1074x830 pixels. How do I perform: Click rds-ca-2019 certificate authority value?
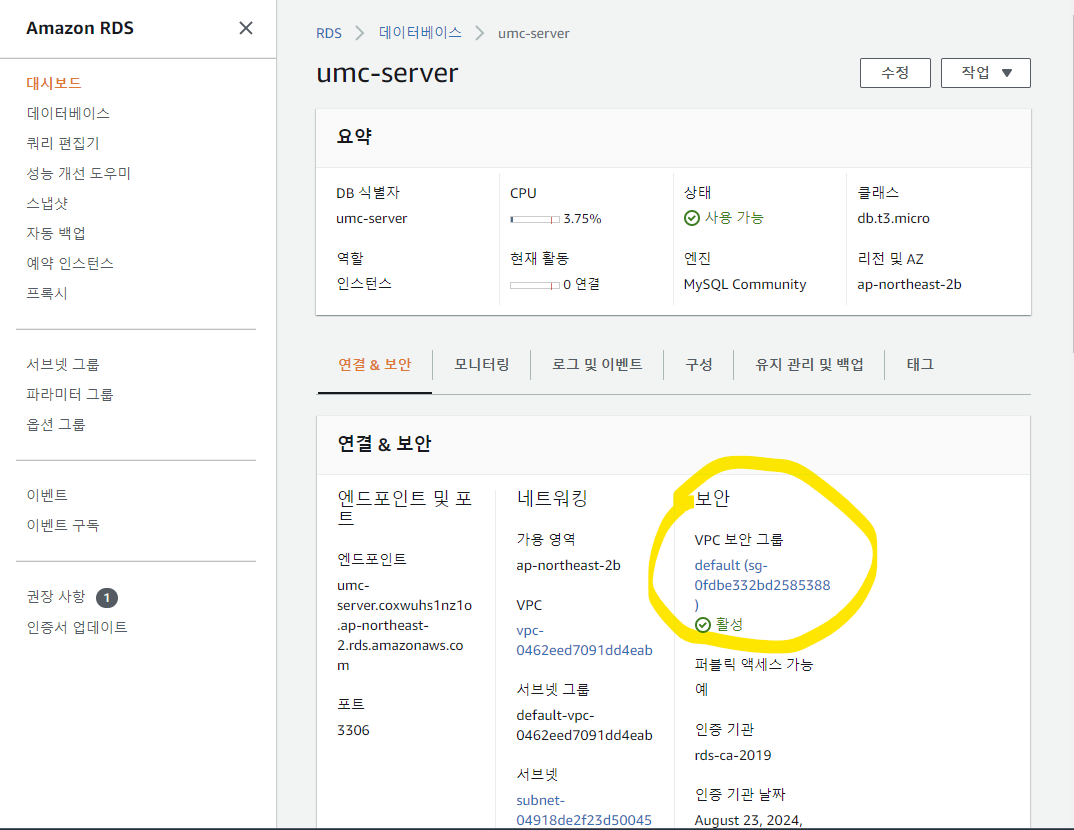coord(733,755)
